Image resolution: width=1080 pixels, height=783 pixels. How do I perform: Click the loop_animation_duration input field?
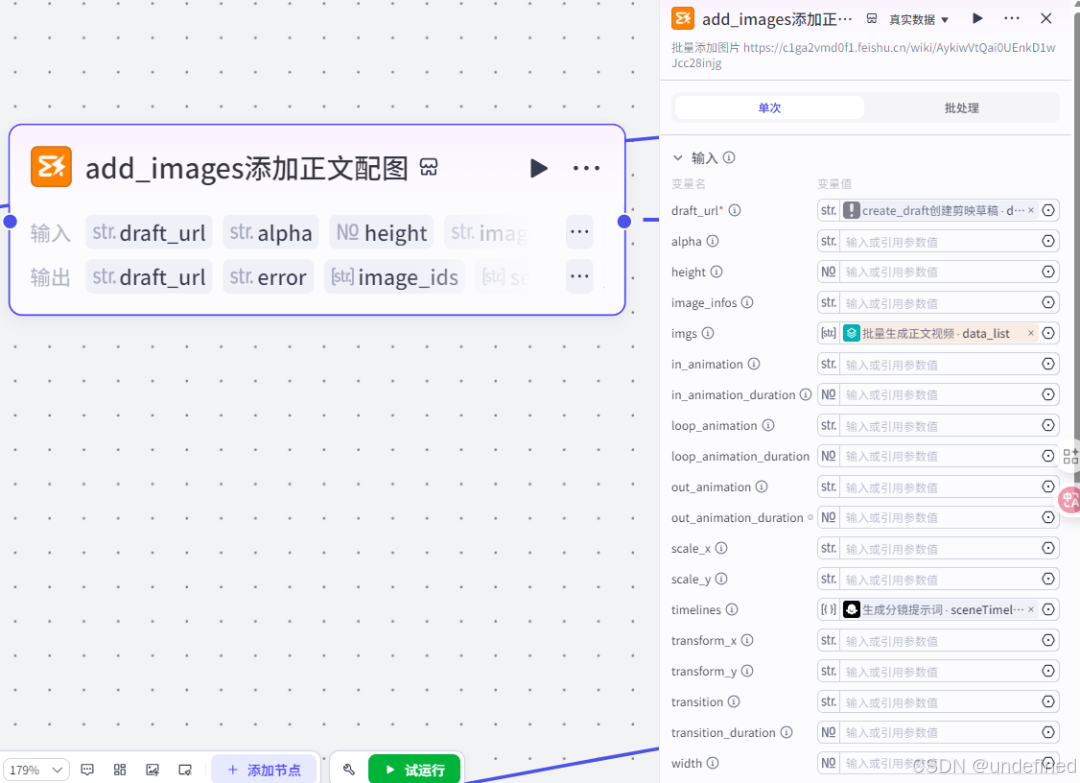938,456
